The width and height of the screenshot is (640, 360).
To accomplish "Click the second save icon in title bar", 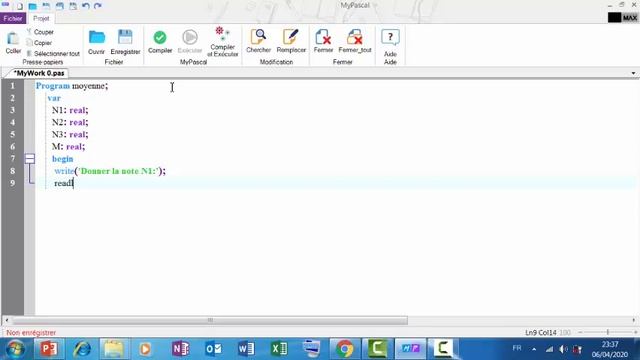I will 60,6.
